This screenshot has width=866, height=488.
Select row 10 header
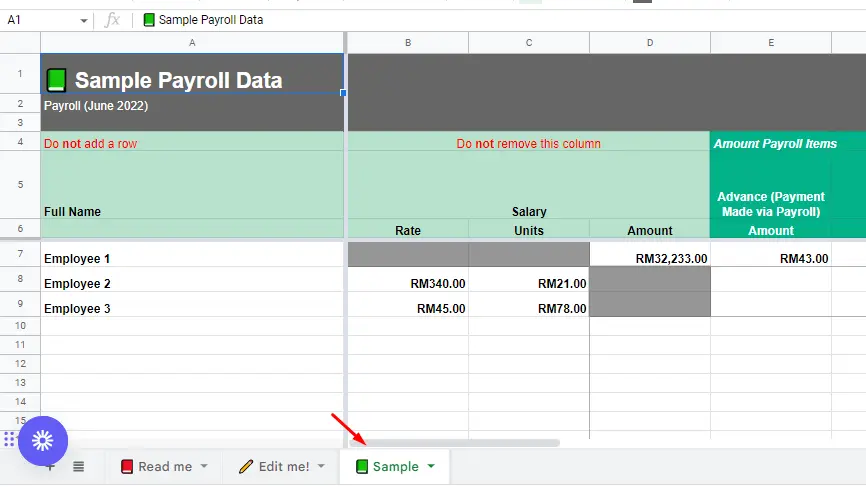pos(20,326)
